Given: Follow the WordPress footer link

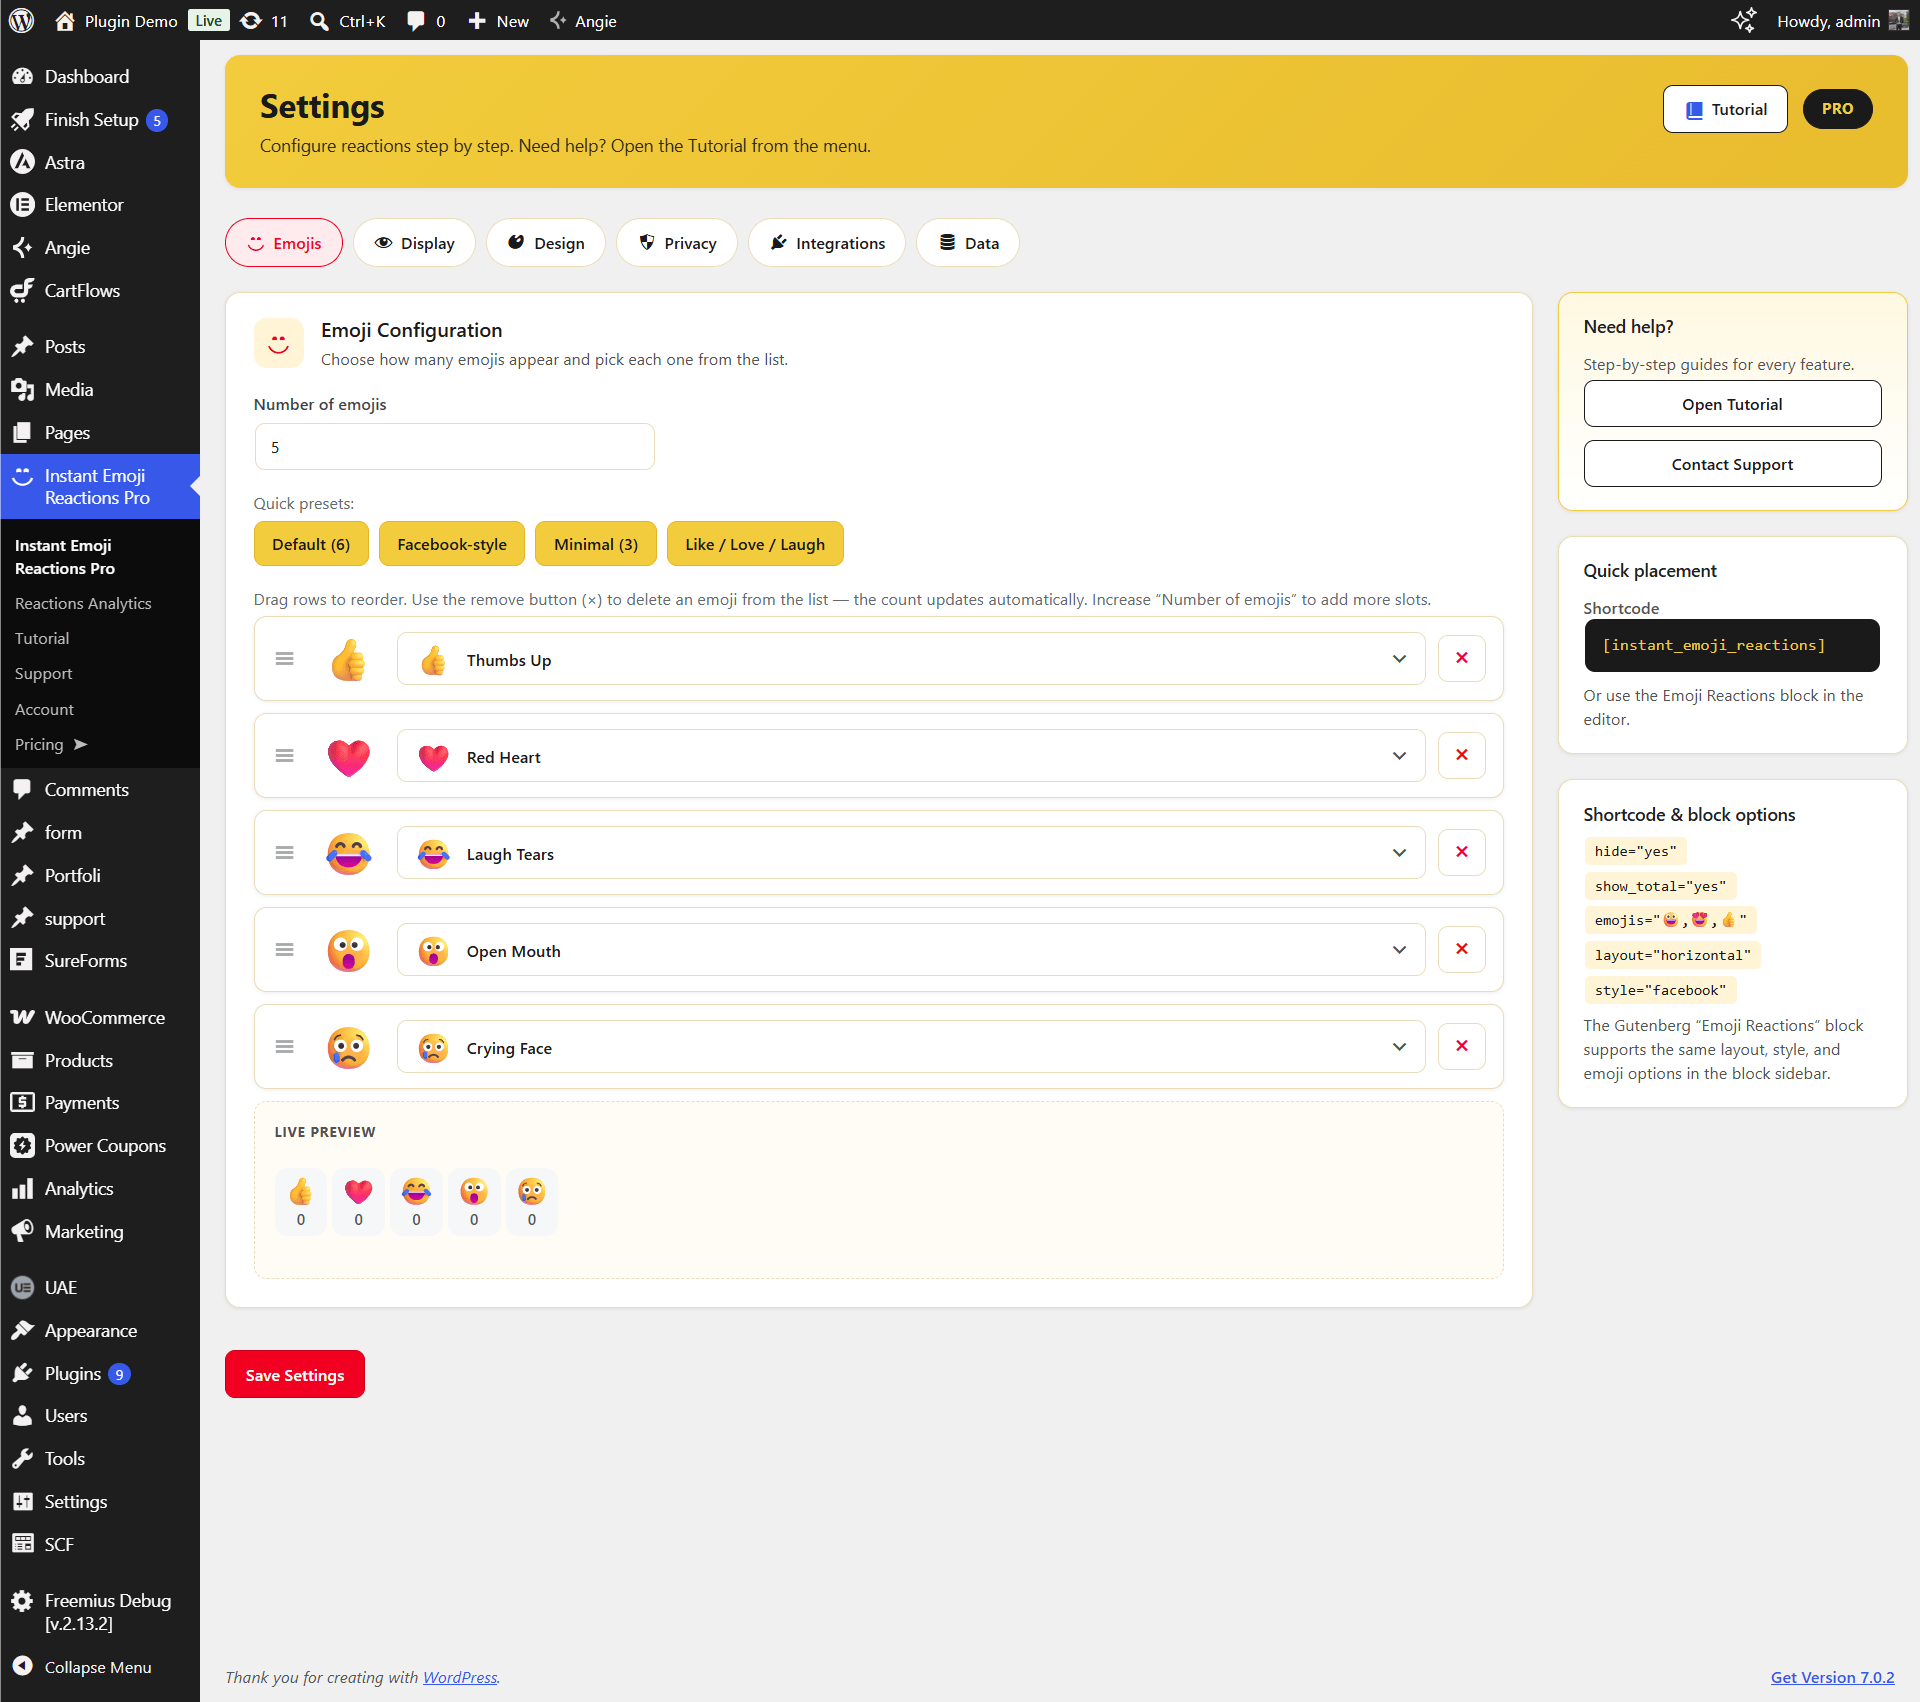Looking at the screenshot, I should (460, 1677).
